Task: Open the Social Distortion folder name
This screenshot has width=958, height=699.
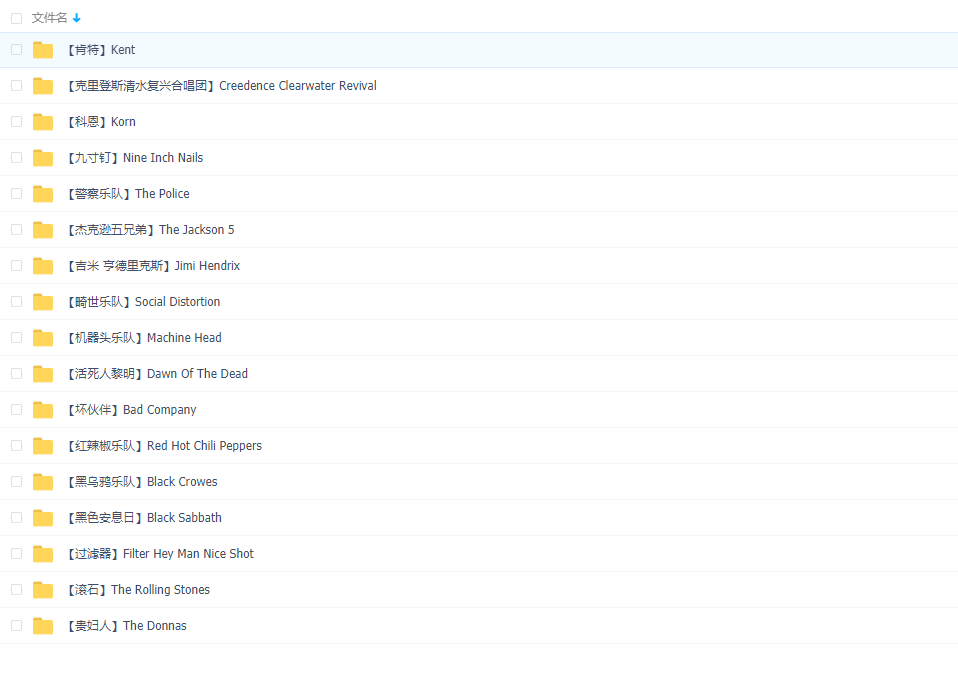Action: pyautogui.click(x=144, y=302)
